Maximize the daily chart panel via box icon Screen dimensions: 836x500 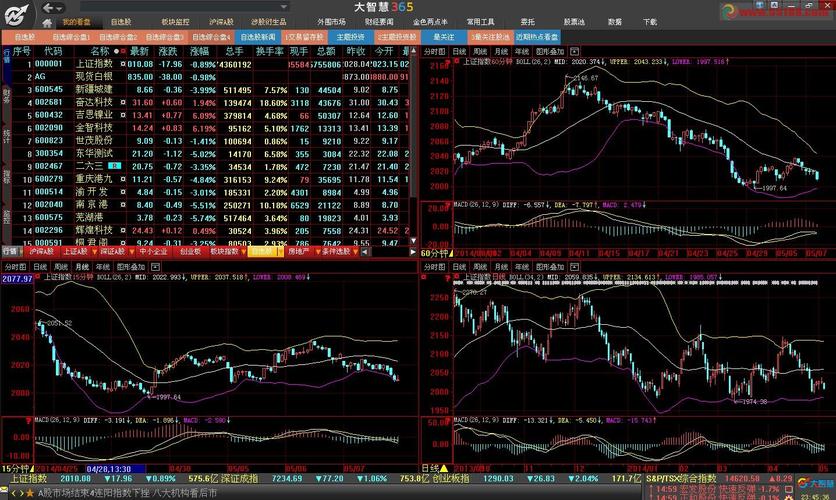[x=574, y=267]
